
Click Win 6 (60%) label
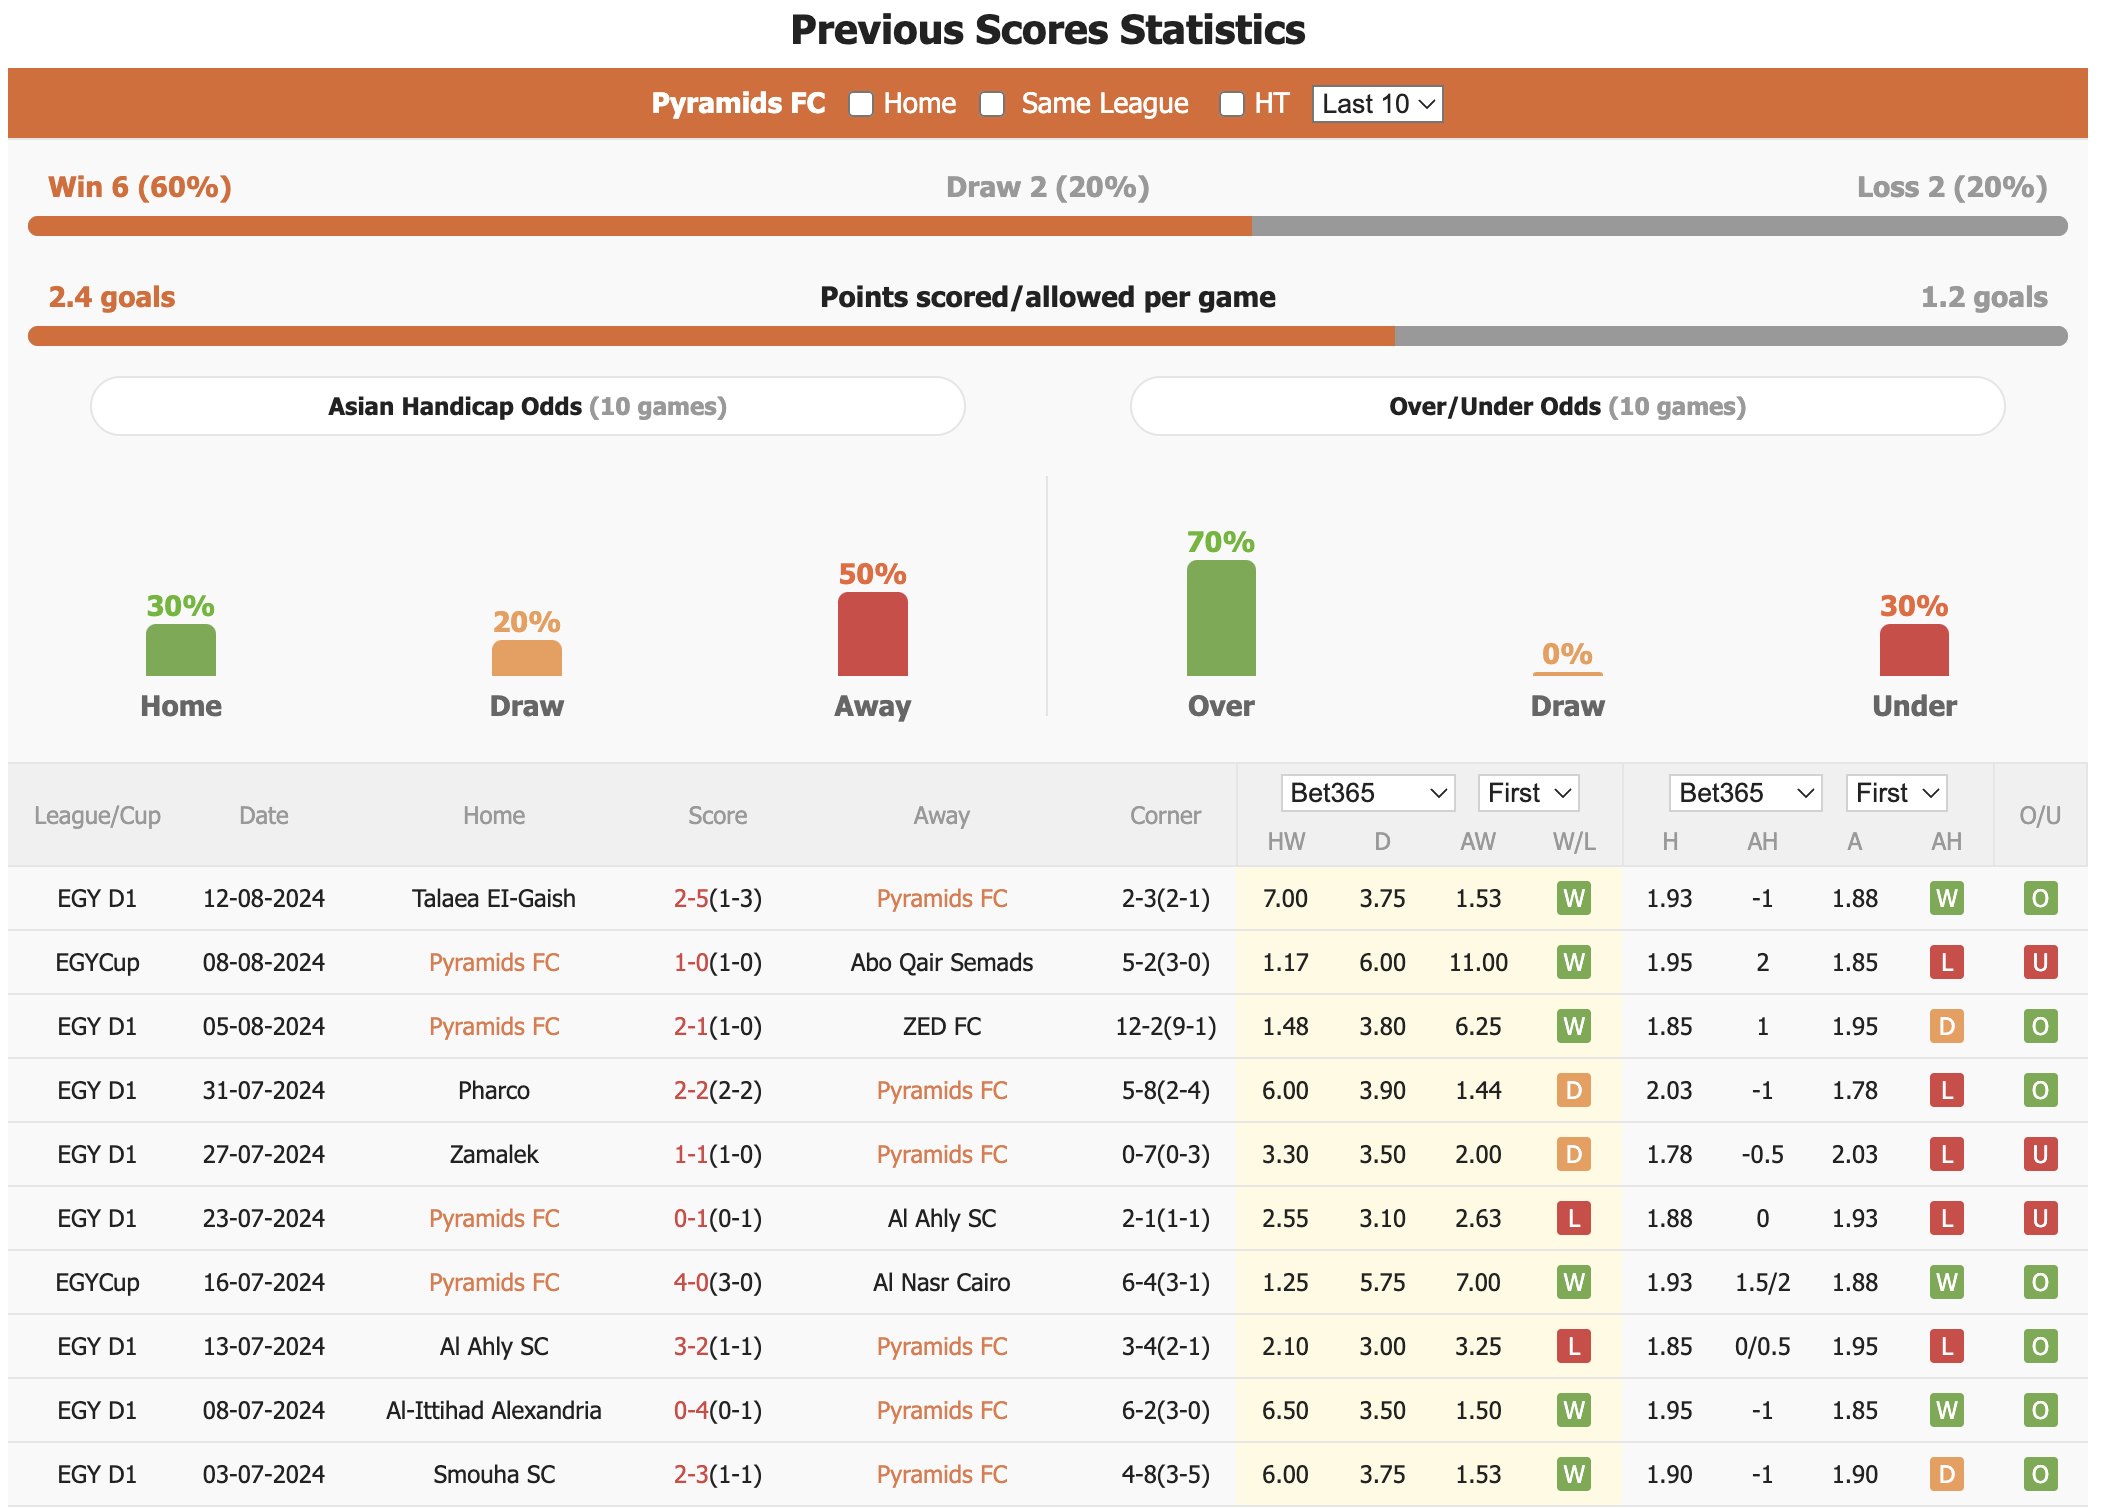(140, 187)
